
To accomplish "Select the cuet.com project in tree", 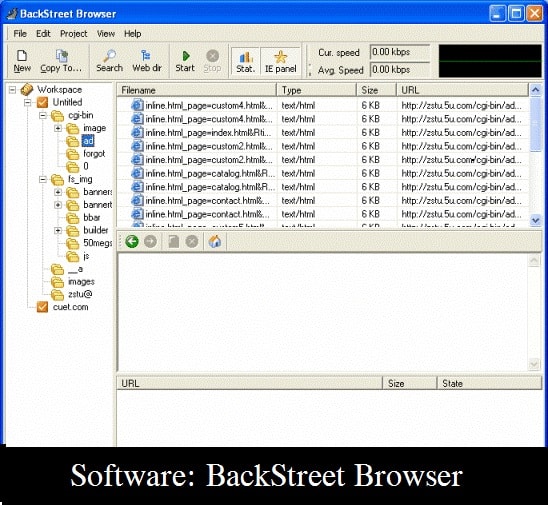I will pos(70,307).
